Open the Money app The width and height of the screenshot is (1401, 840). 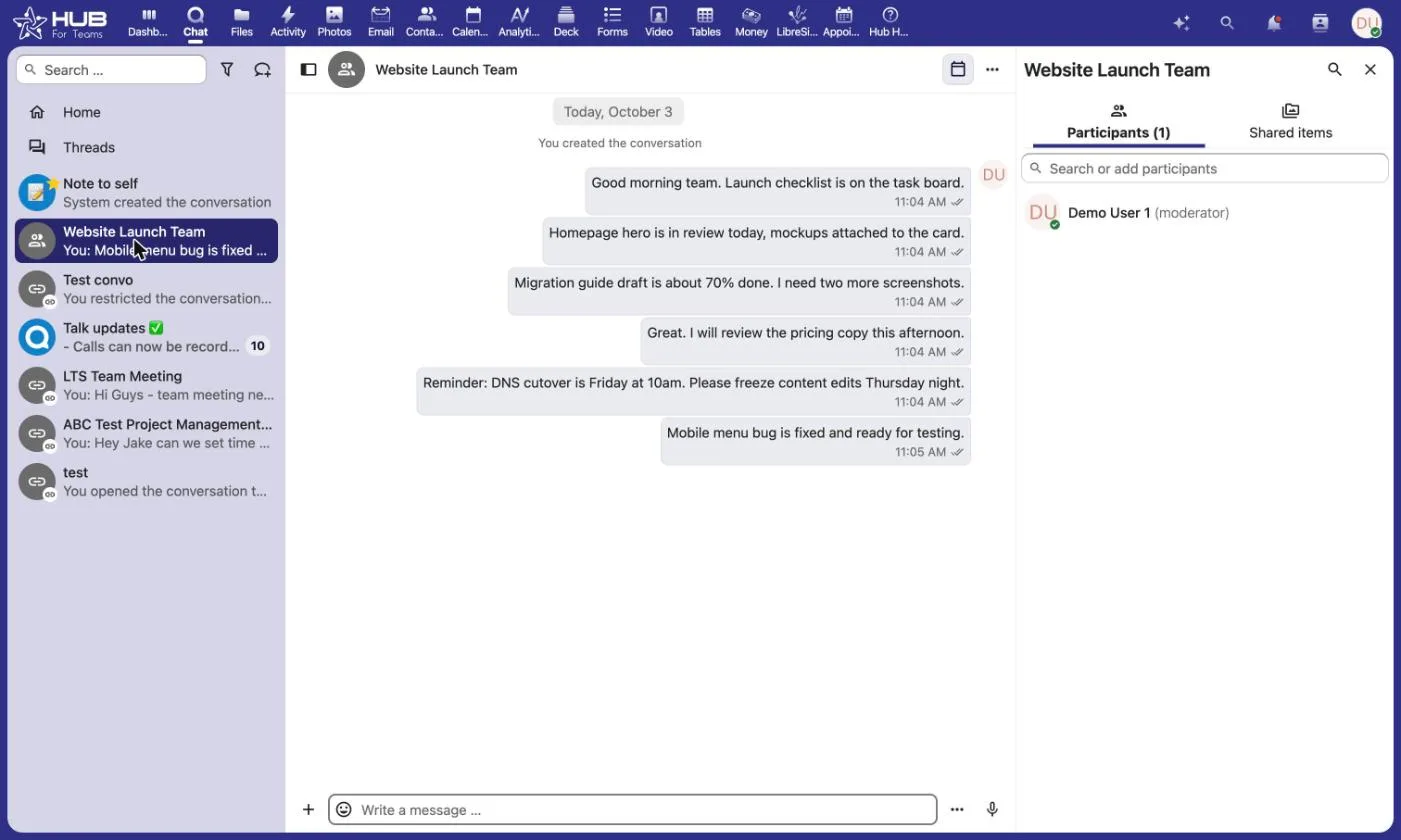751,22
